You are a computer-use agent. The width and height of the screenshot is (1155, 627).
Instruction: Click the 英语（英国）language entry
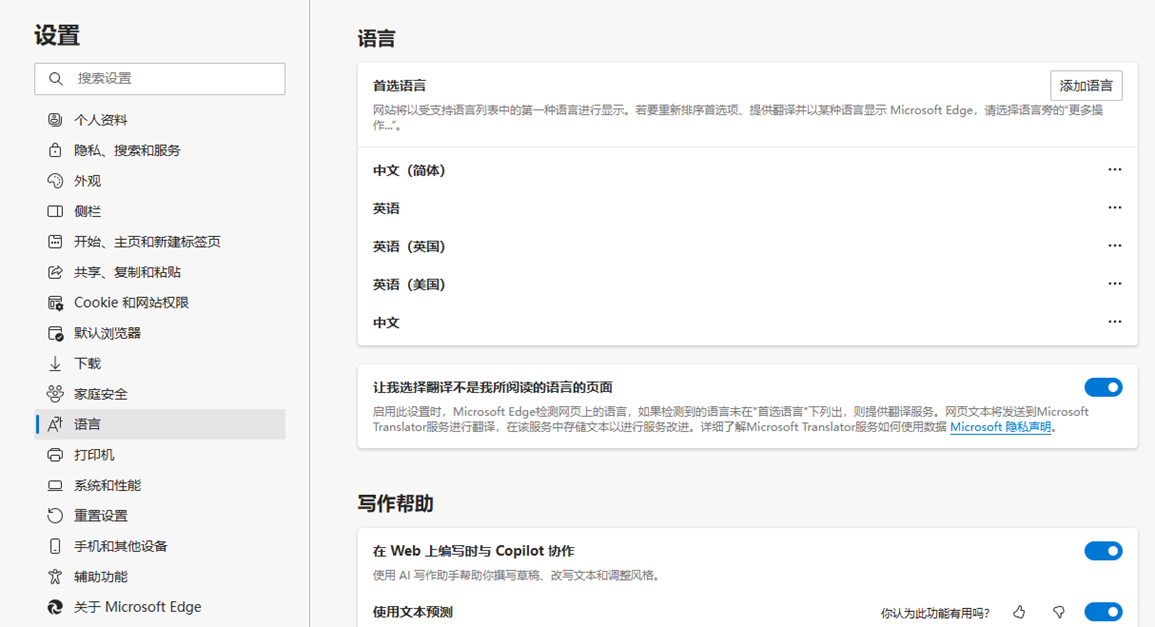point(410,246)
